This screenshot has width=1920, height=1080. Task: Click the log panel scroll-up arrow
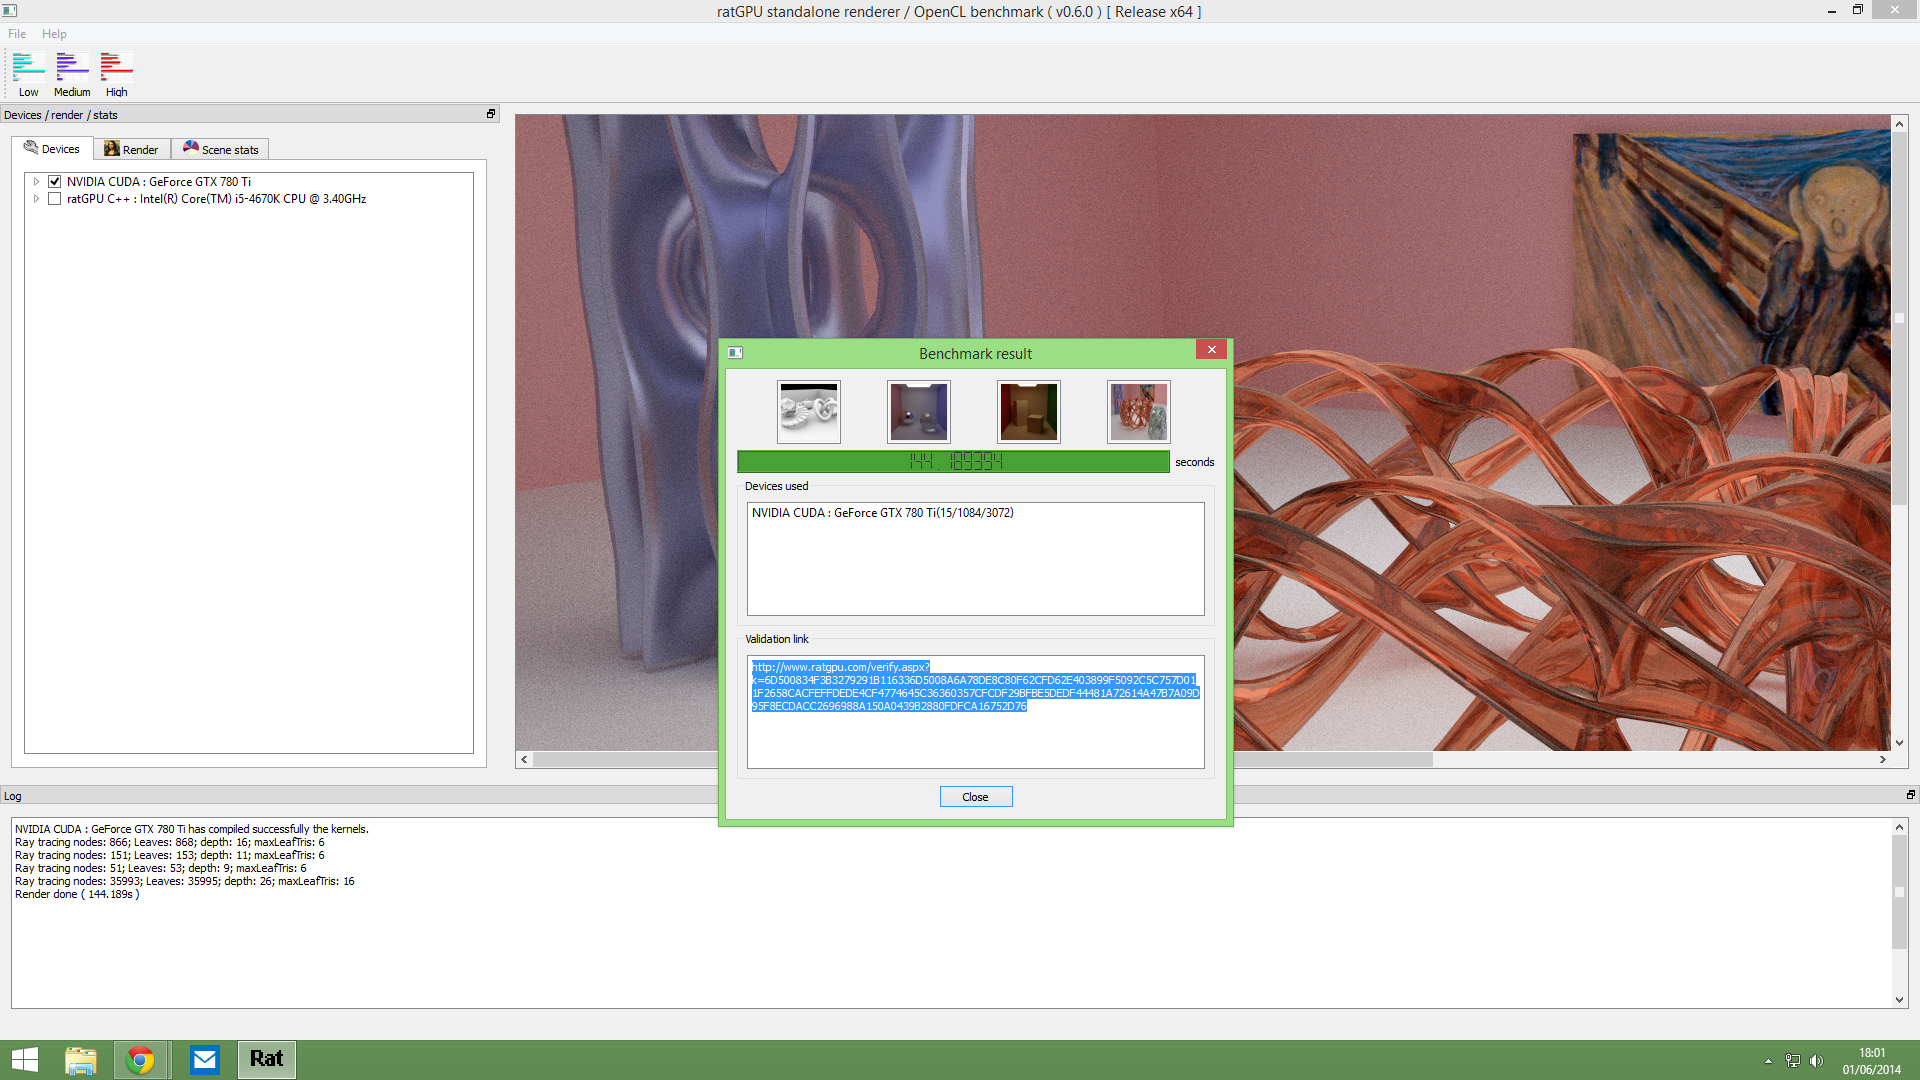pos(1899,827)
